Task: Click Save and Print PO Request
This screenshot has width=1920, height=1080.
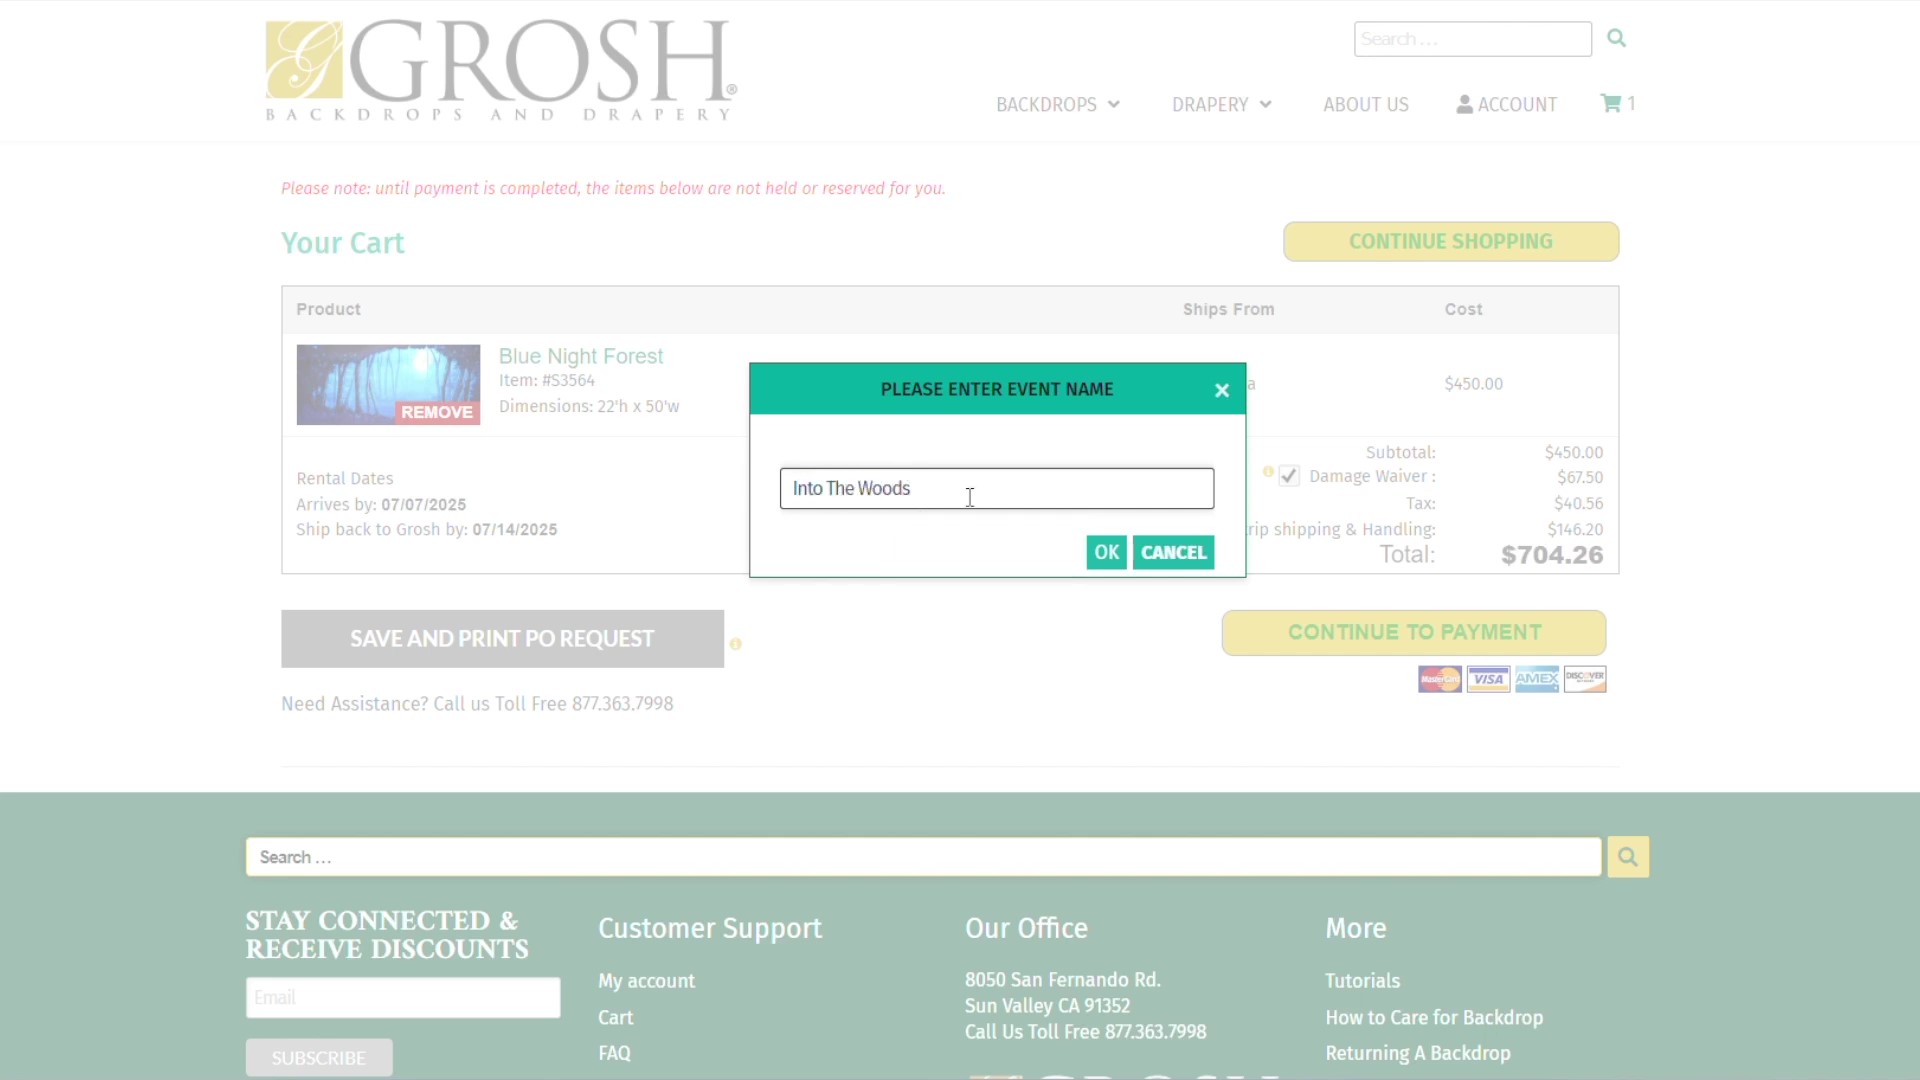Action: click(502, 639)
